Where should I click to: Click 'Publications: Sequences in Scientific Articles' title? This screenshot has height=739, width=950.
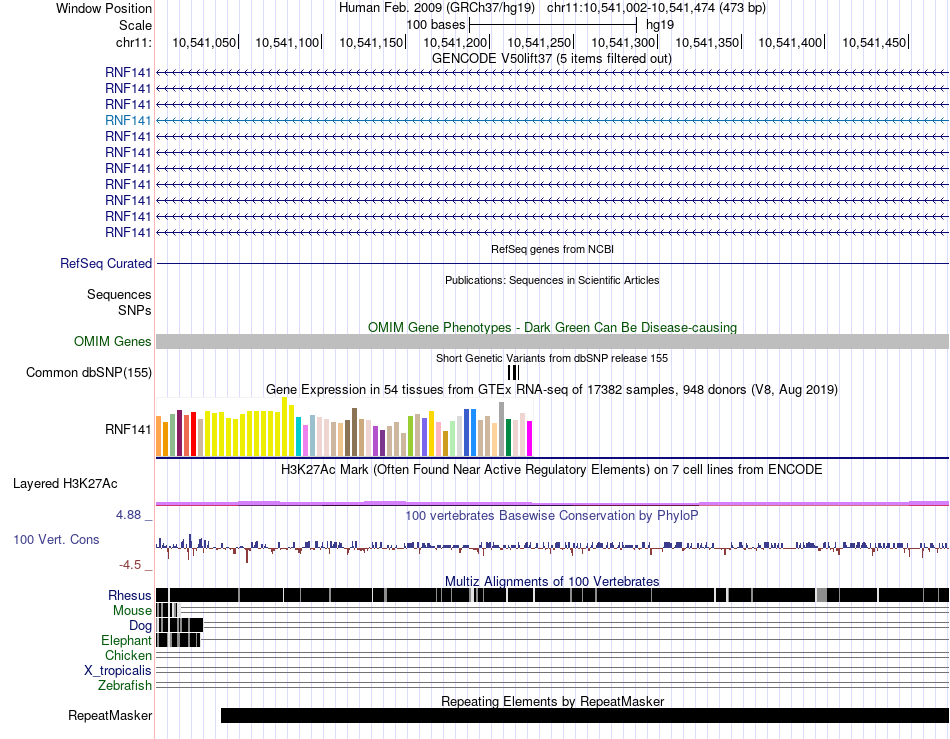pos(552,280)
